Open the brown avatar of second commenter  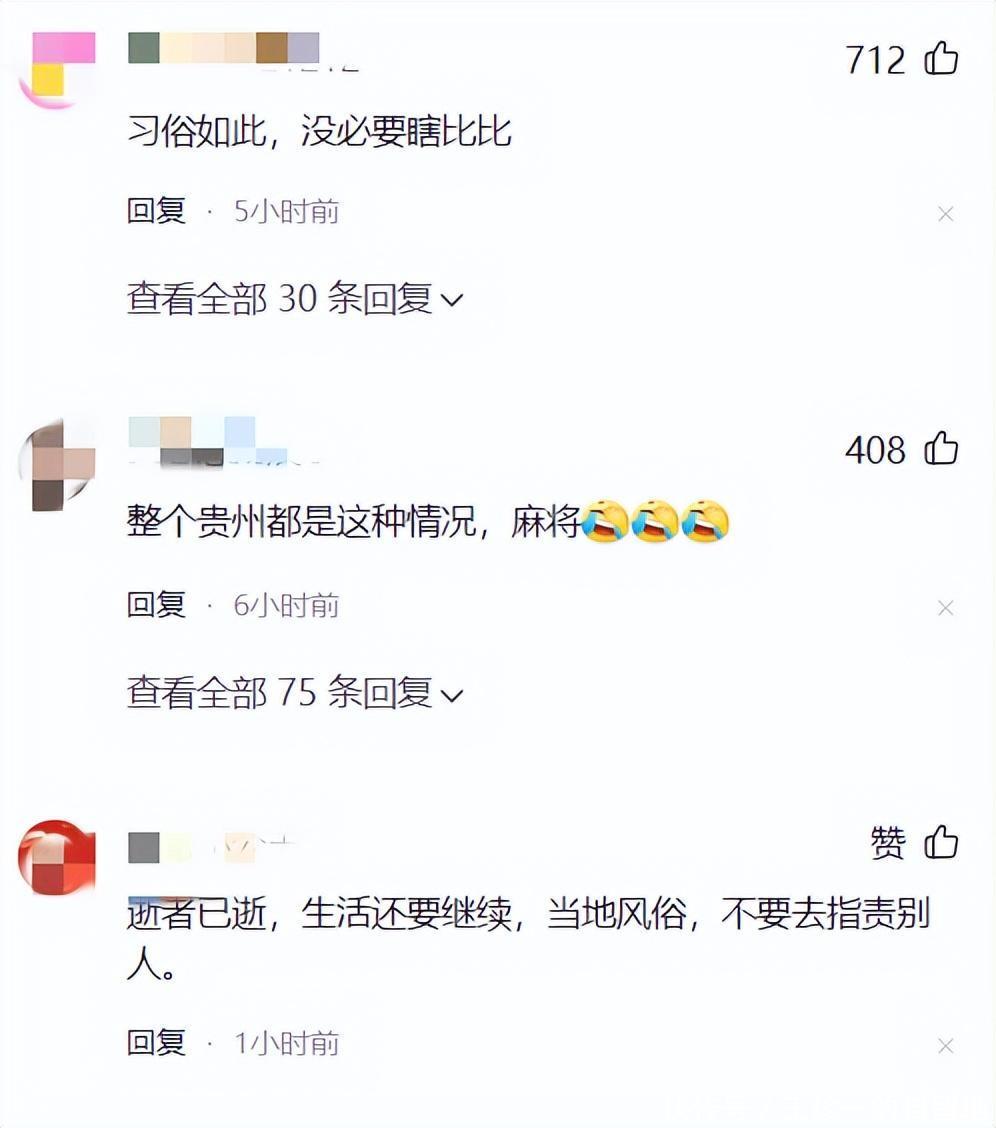tap(57, 464)
